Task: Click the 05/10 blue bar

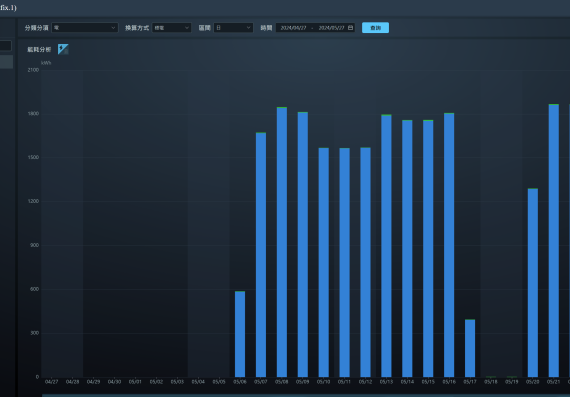Action: 324,262
